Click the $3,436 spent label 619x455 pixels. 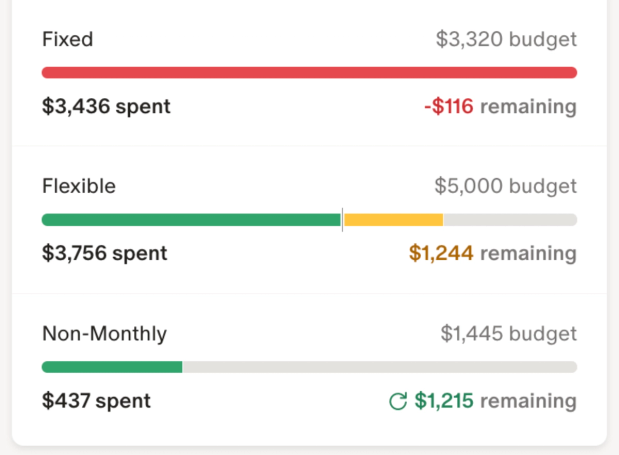coord(106,106)
